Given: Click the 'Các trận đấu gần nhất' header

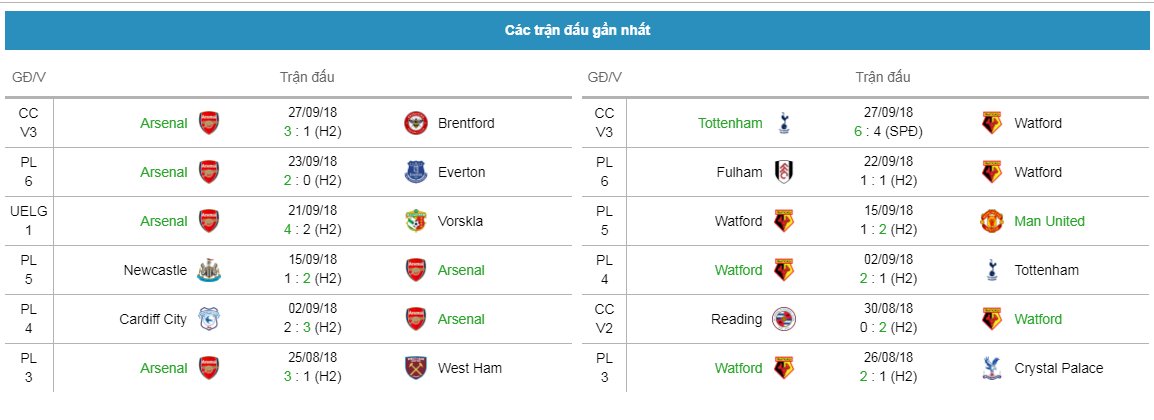Looking at the screenshot, I should [x=577, y=30].
